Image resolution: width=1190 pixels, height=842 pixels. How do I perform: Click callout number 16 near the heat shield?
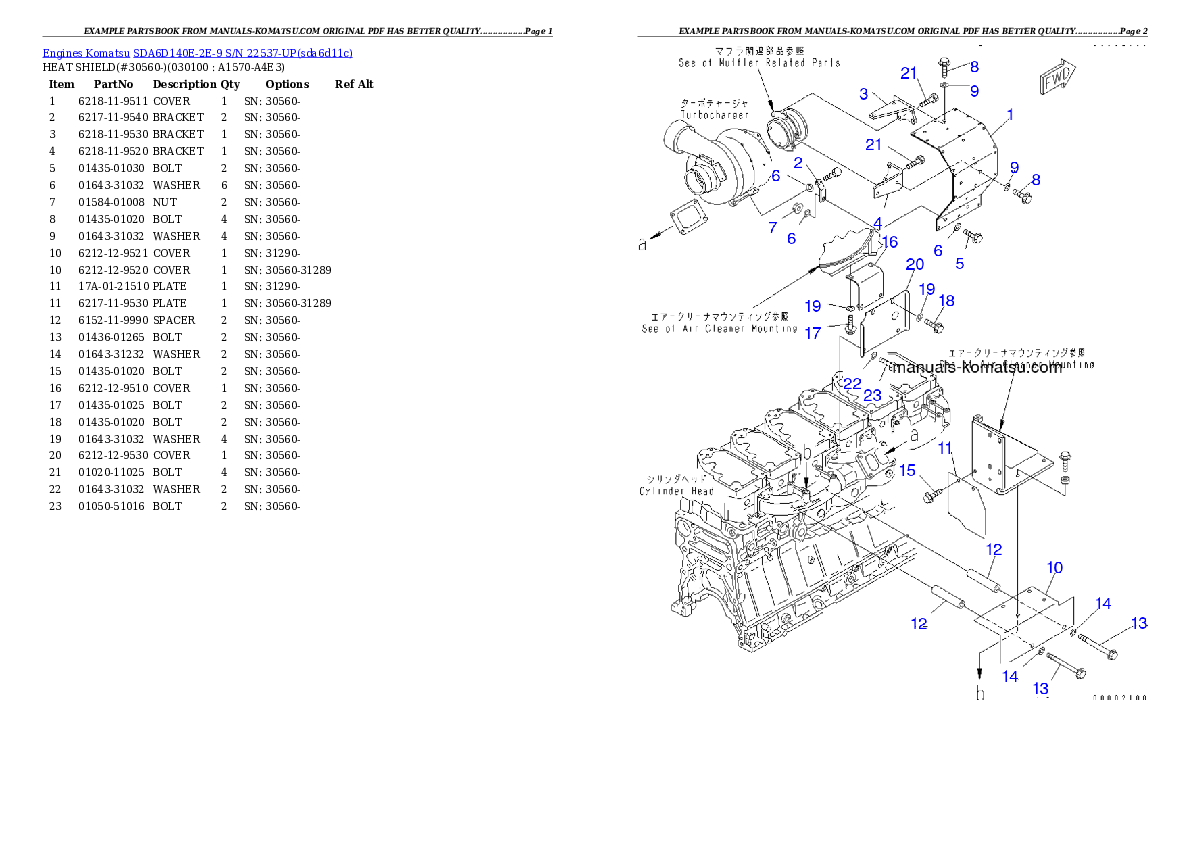(x=890, y=241)
